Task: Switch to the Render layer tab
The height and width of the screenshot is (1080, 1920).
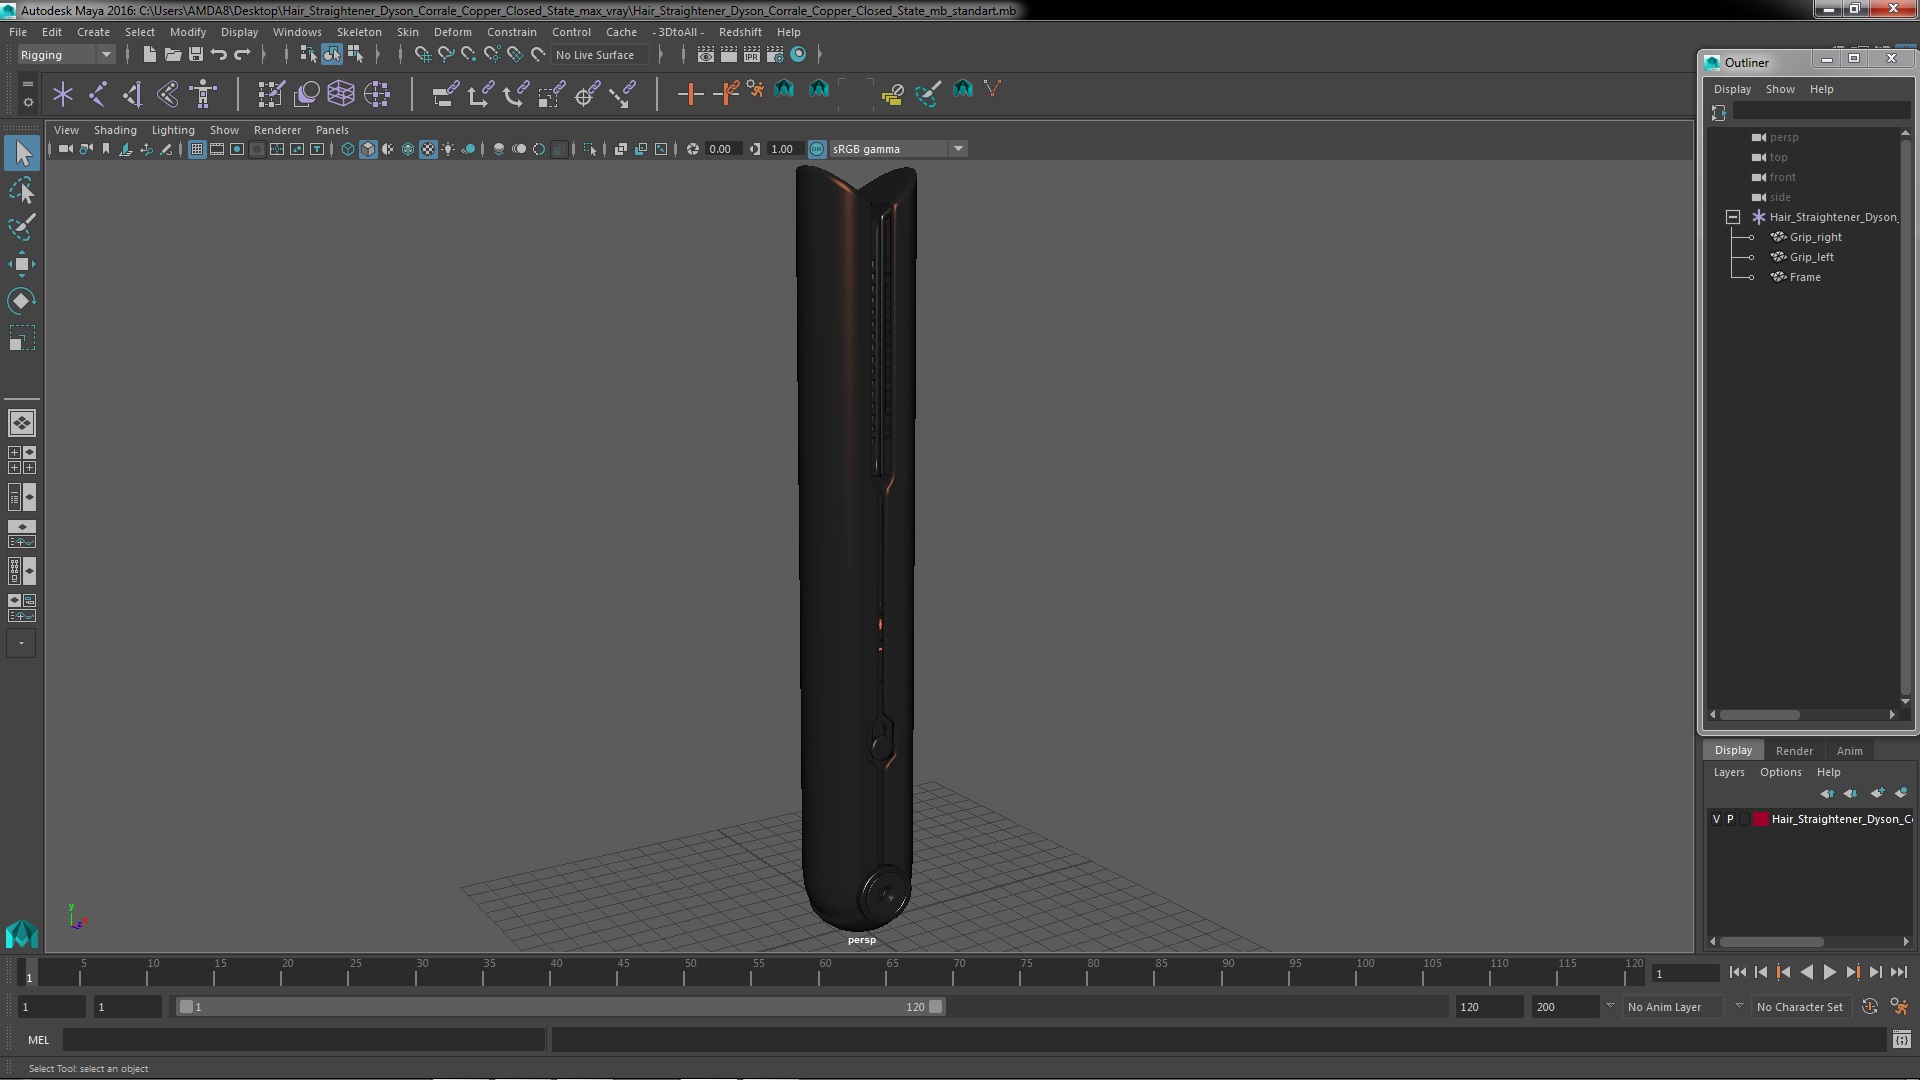Action: tap(1794, 751)
